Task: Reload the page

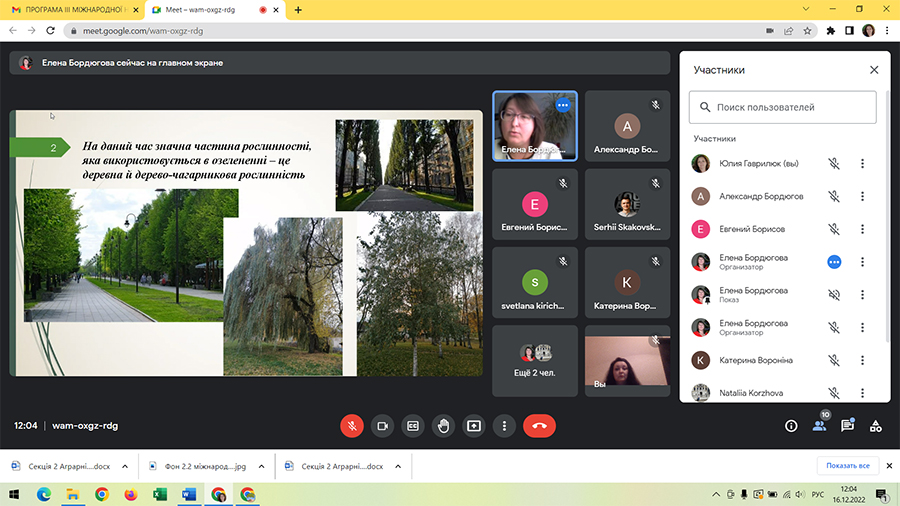Action: pos(51,30)
